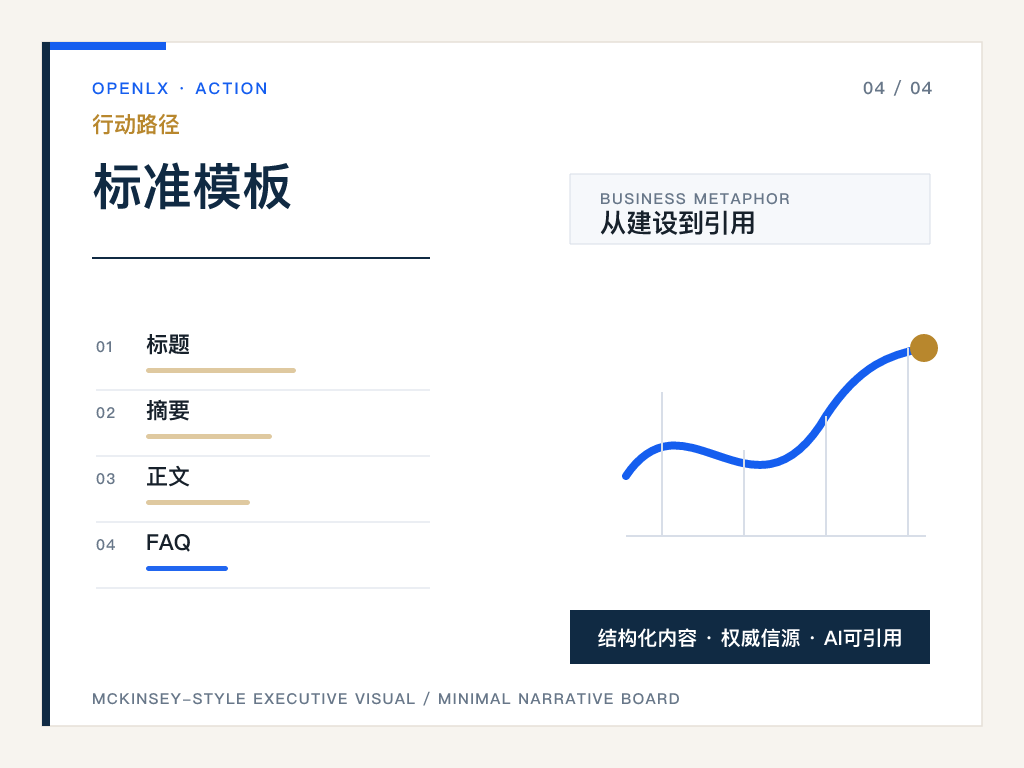The height and width of the screenshot is (768, 1024).
Task: Click the number '03' beside 正文
Action: [105, 479]
